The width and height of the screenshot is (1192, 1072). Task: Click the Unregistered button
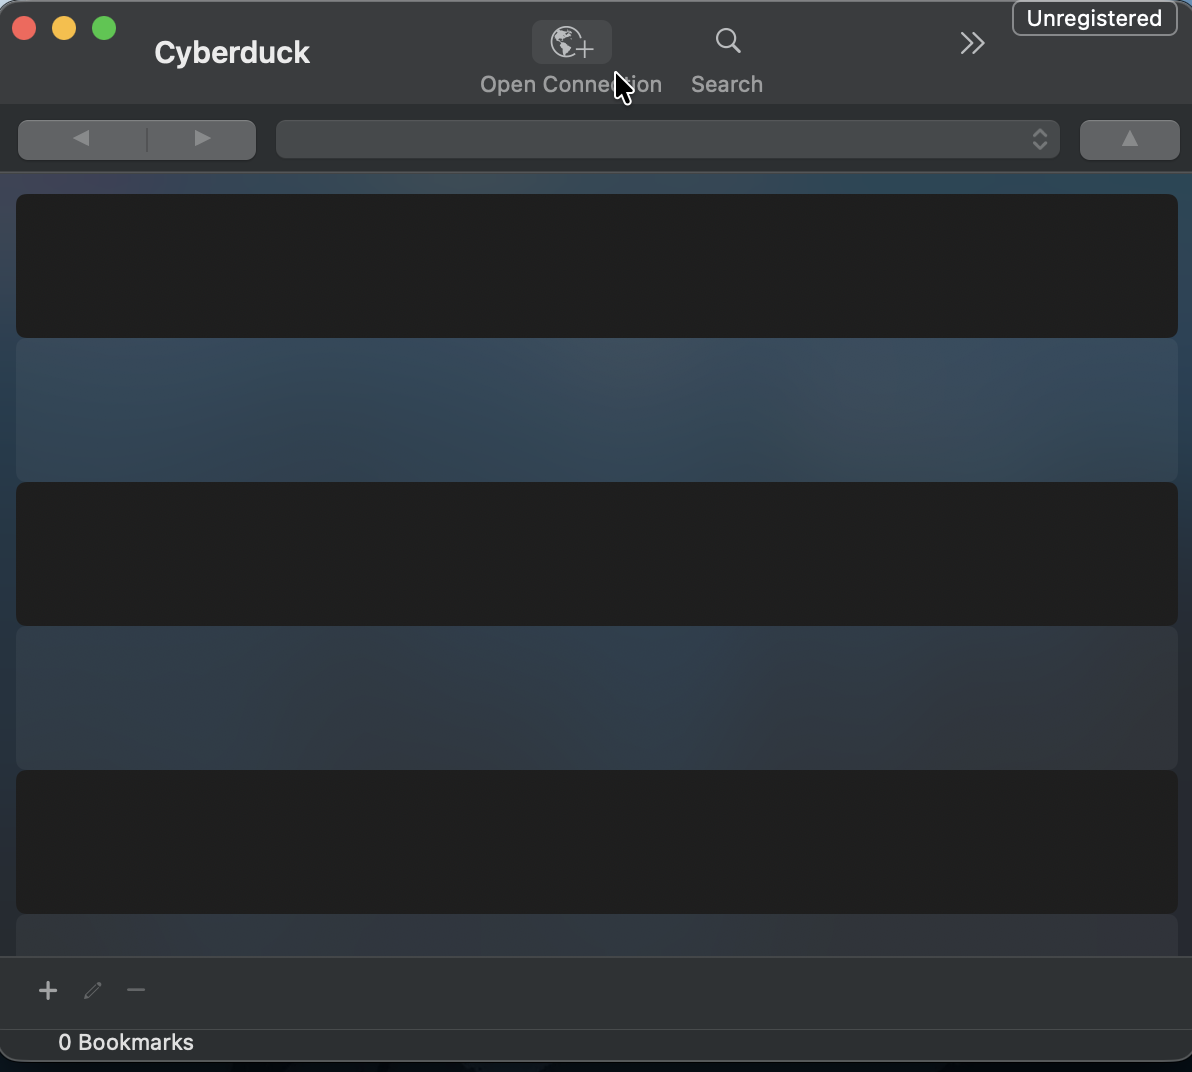(1094, 18)
